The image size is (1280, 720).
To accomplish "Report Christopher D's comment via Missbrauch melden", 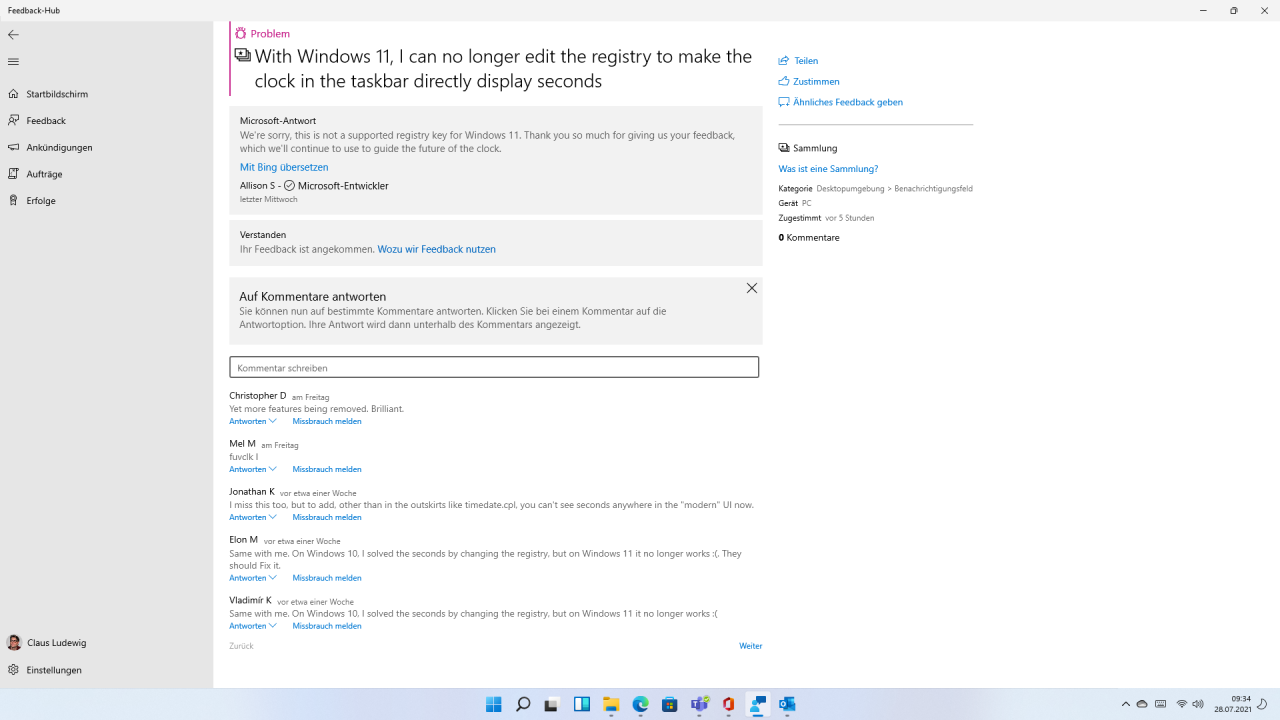I will tap(327, 421).
